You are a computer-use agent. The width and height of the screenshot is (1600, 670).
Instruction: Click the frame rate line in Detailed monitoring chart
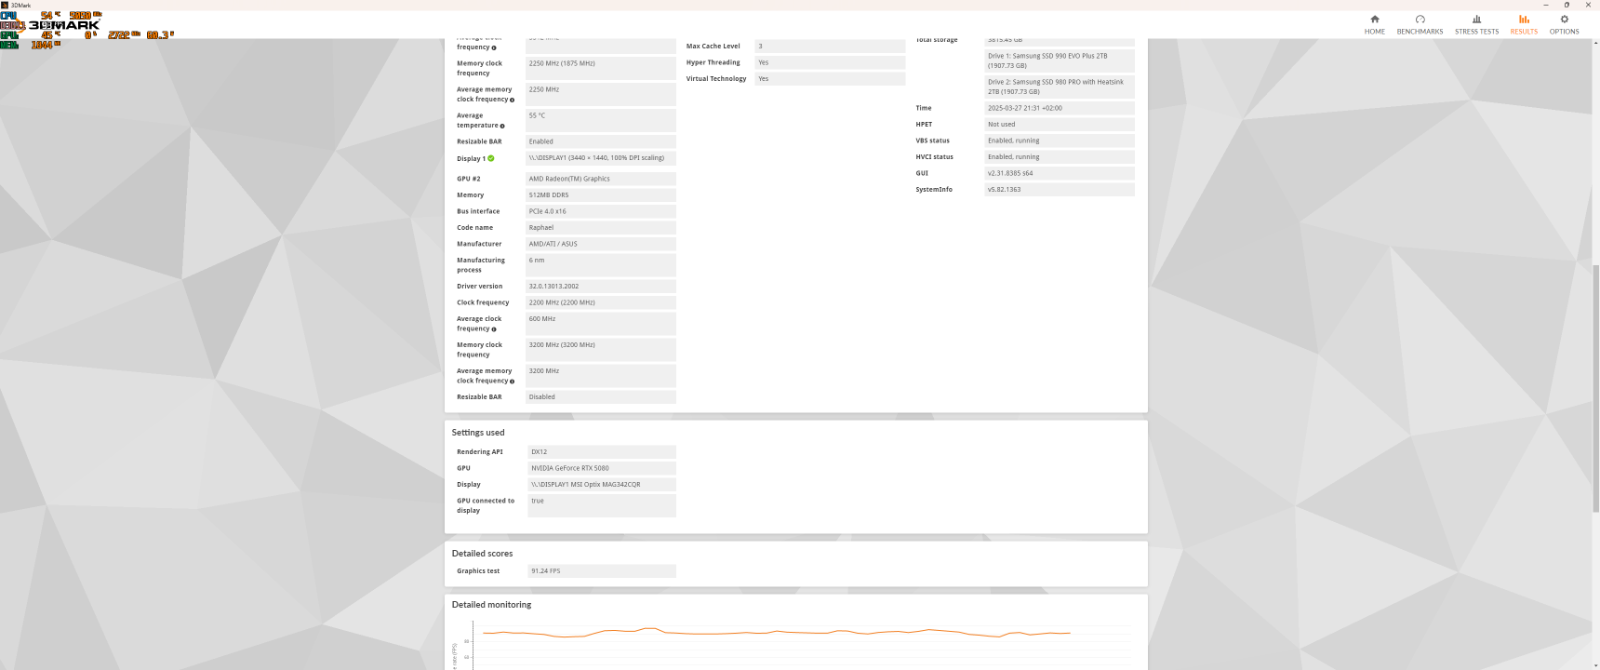coord(776,632)
